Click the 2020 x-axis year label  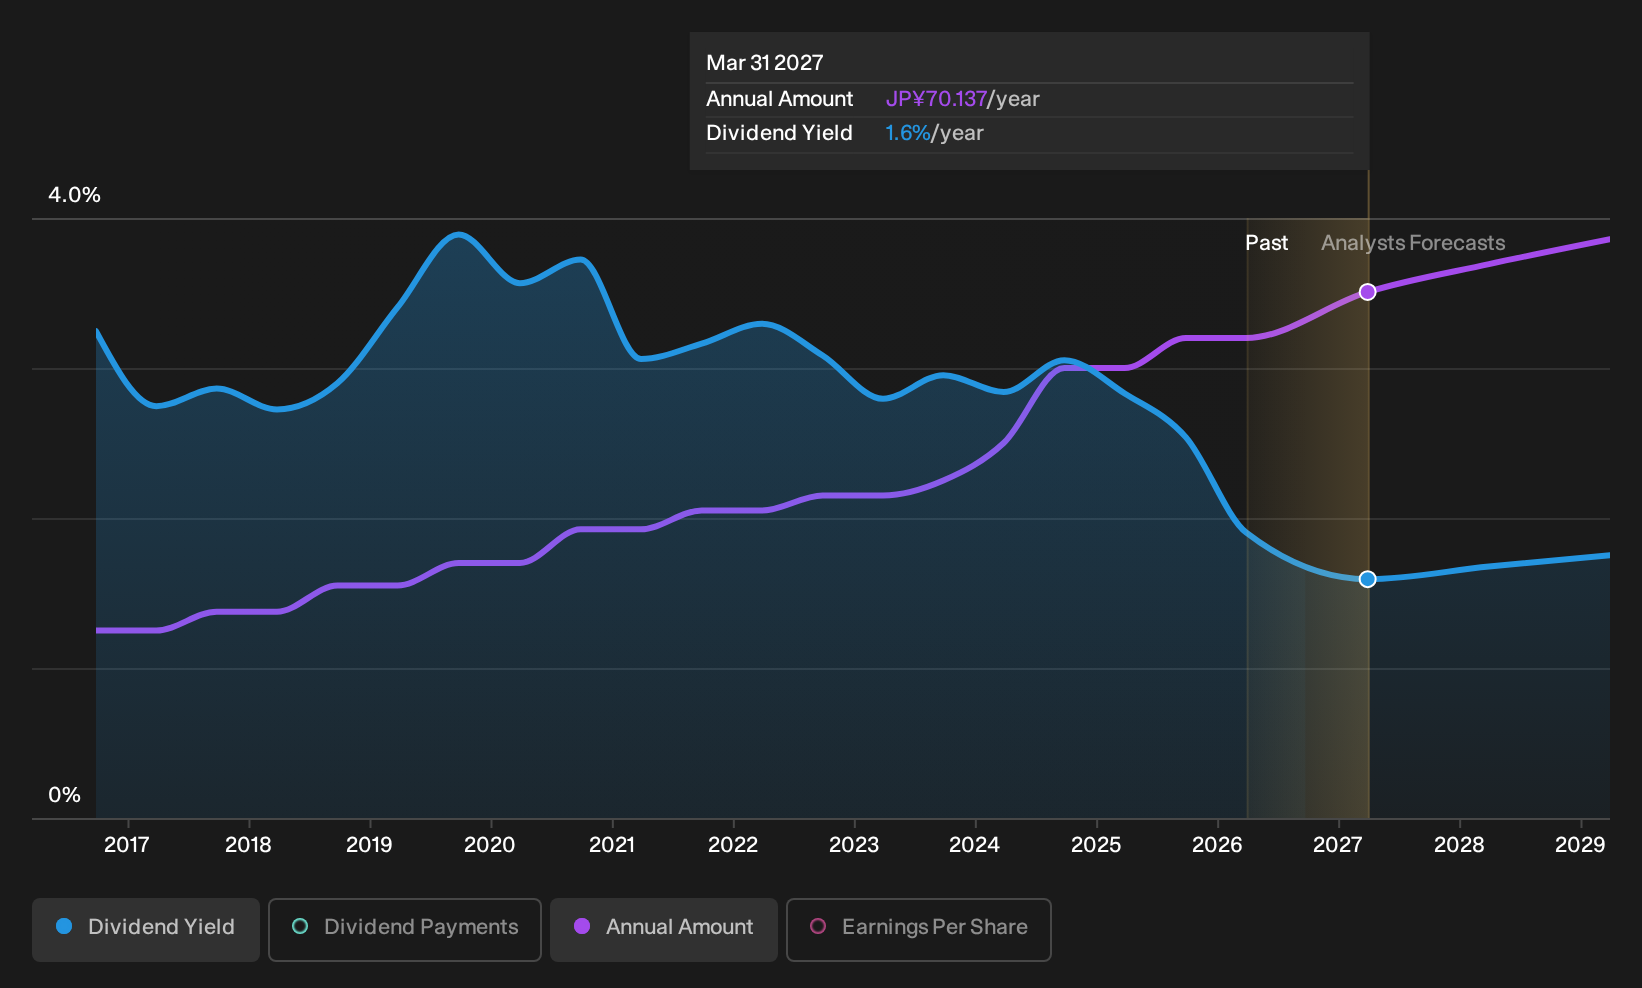tap(490, 845)
